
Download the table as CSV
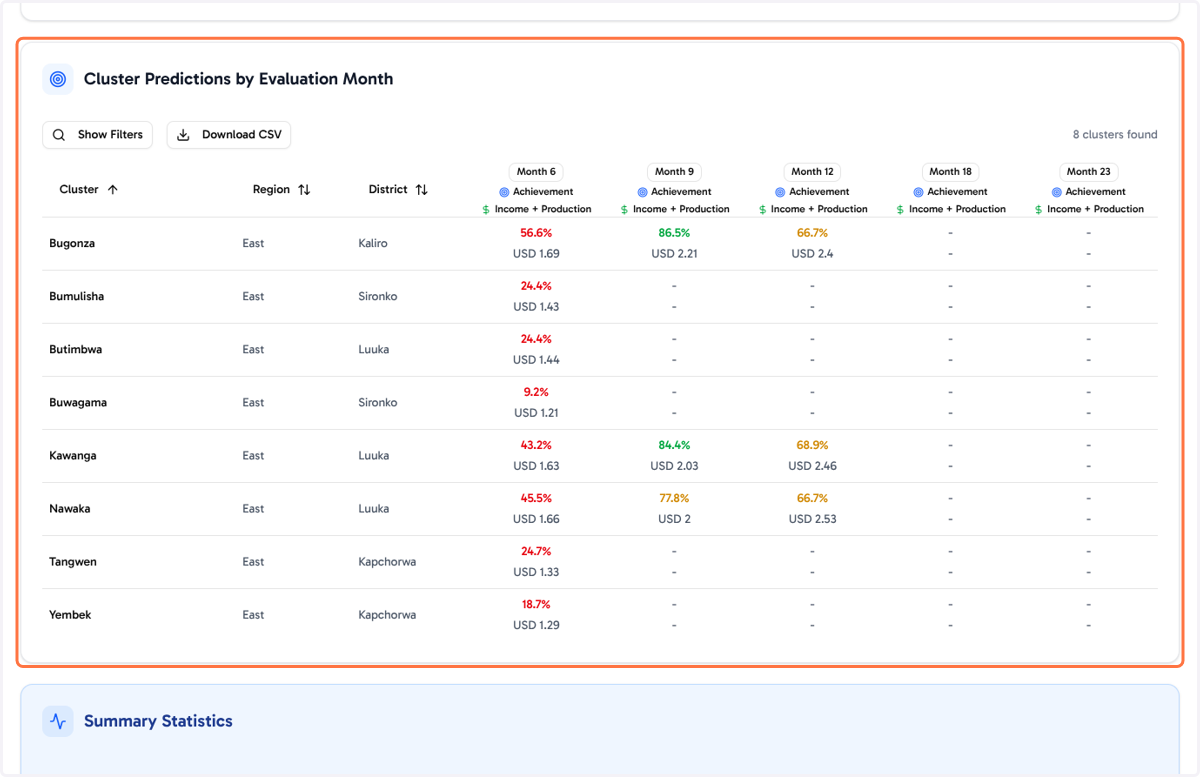pos(229,135)
